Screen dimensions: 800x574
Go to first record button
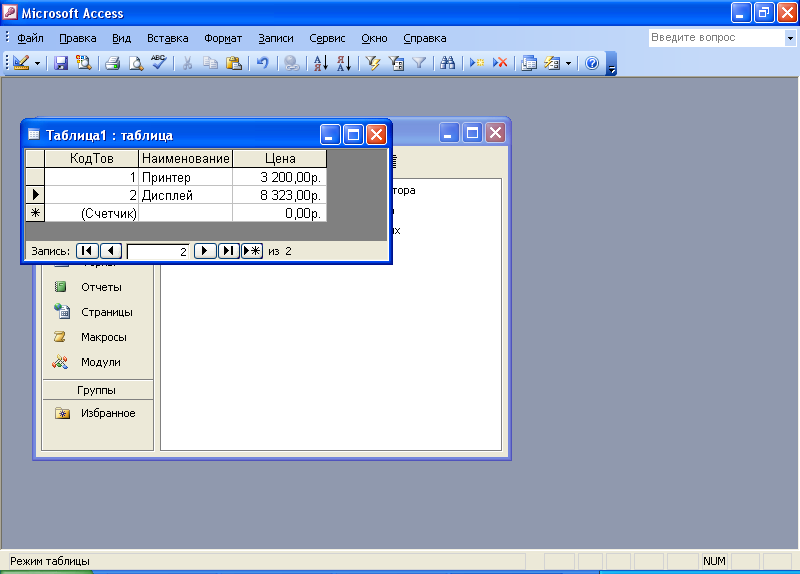87,251
